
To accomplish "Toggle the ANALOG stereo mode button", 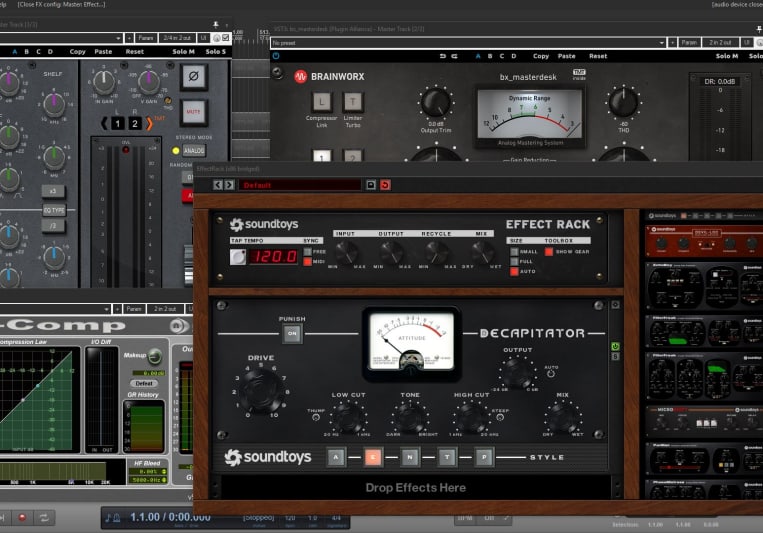I will [194, 151].
